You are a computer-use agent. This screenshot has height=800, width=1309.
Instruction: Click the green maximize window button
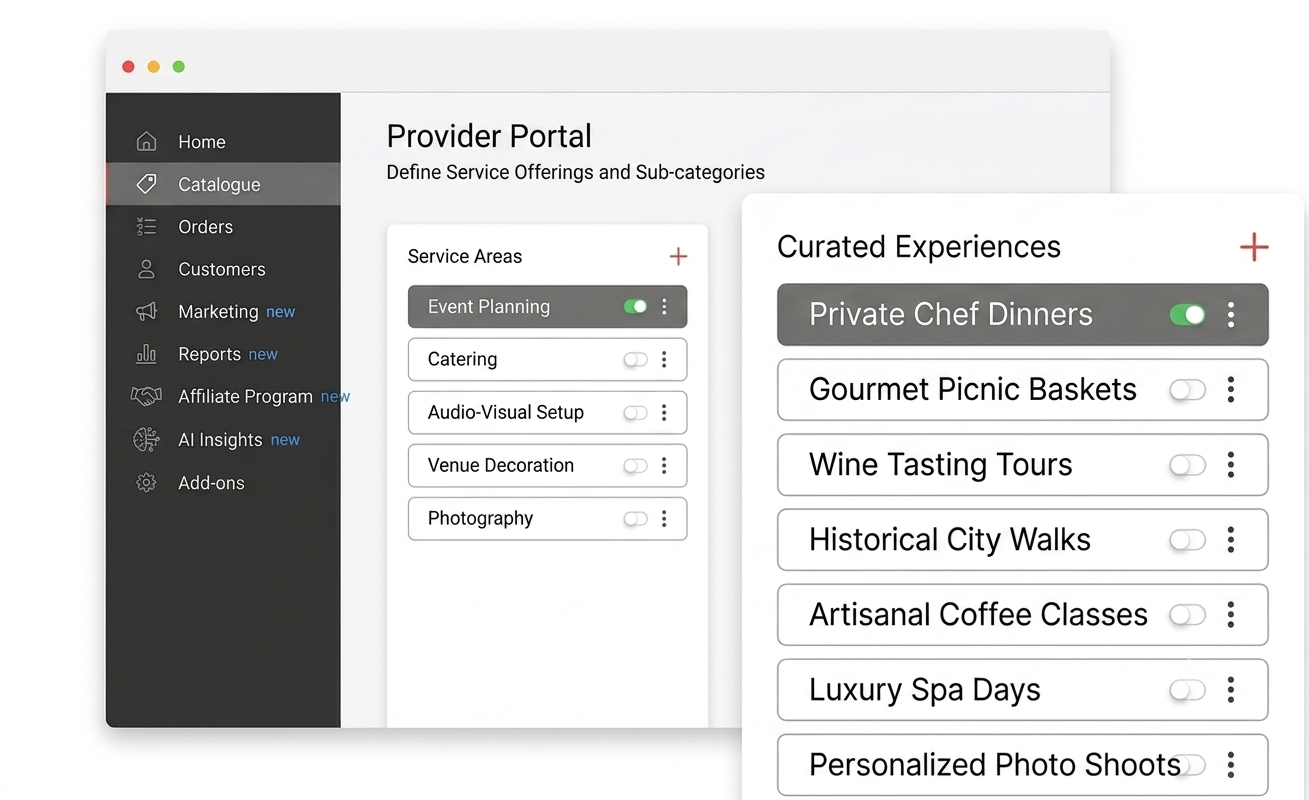[x=178, y=67]
